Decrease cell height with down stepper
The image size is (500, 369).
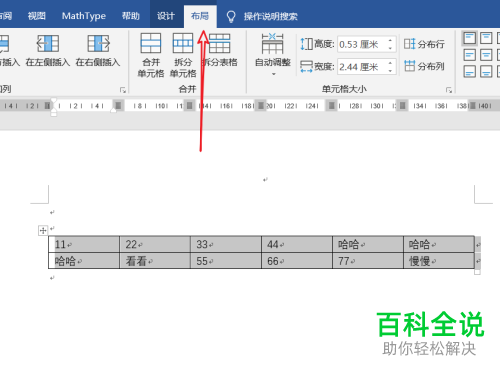tap(390, 48)
